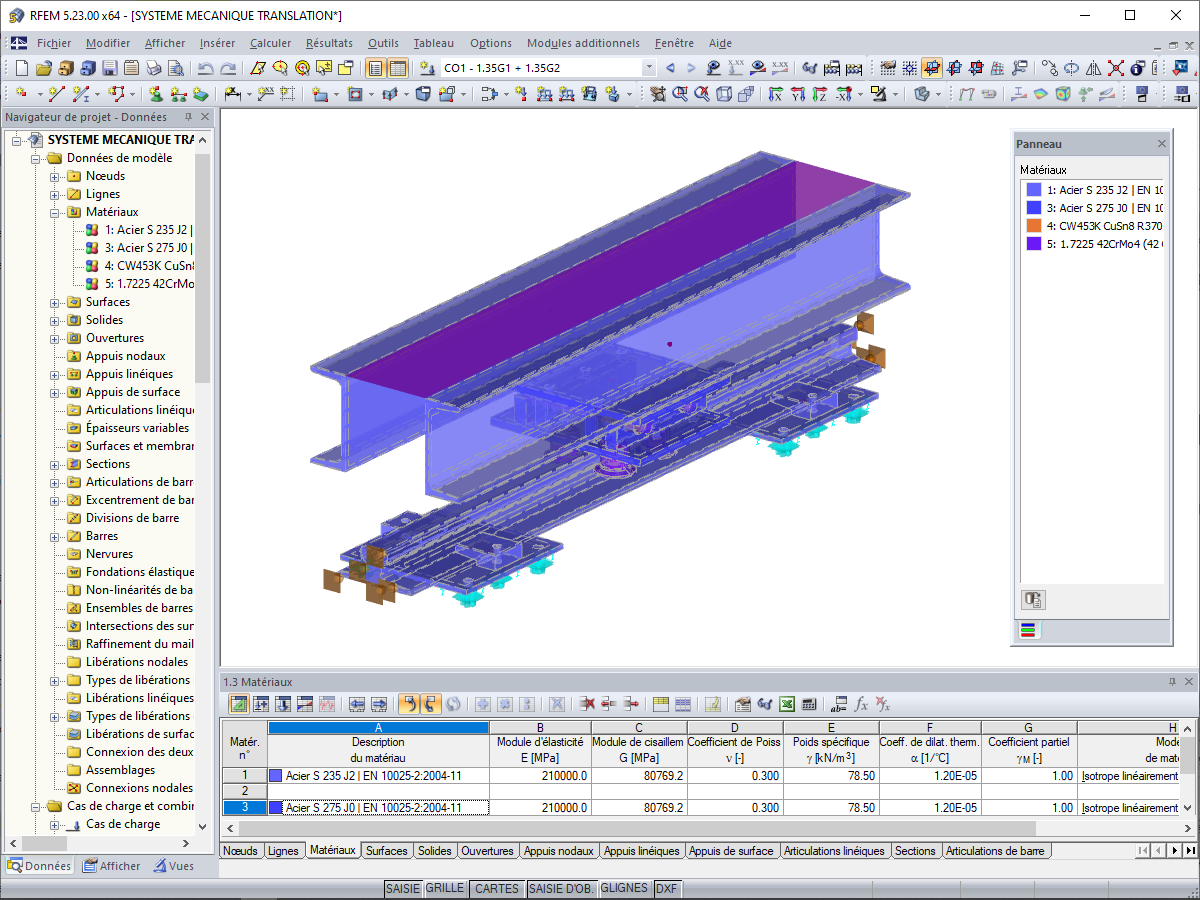Toggle the table display icon

point(398,68)
